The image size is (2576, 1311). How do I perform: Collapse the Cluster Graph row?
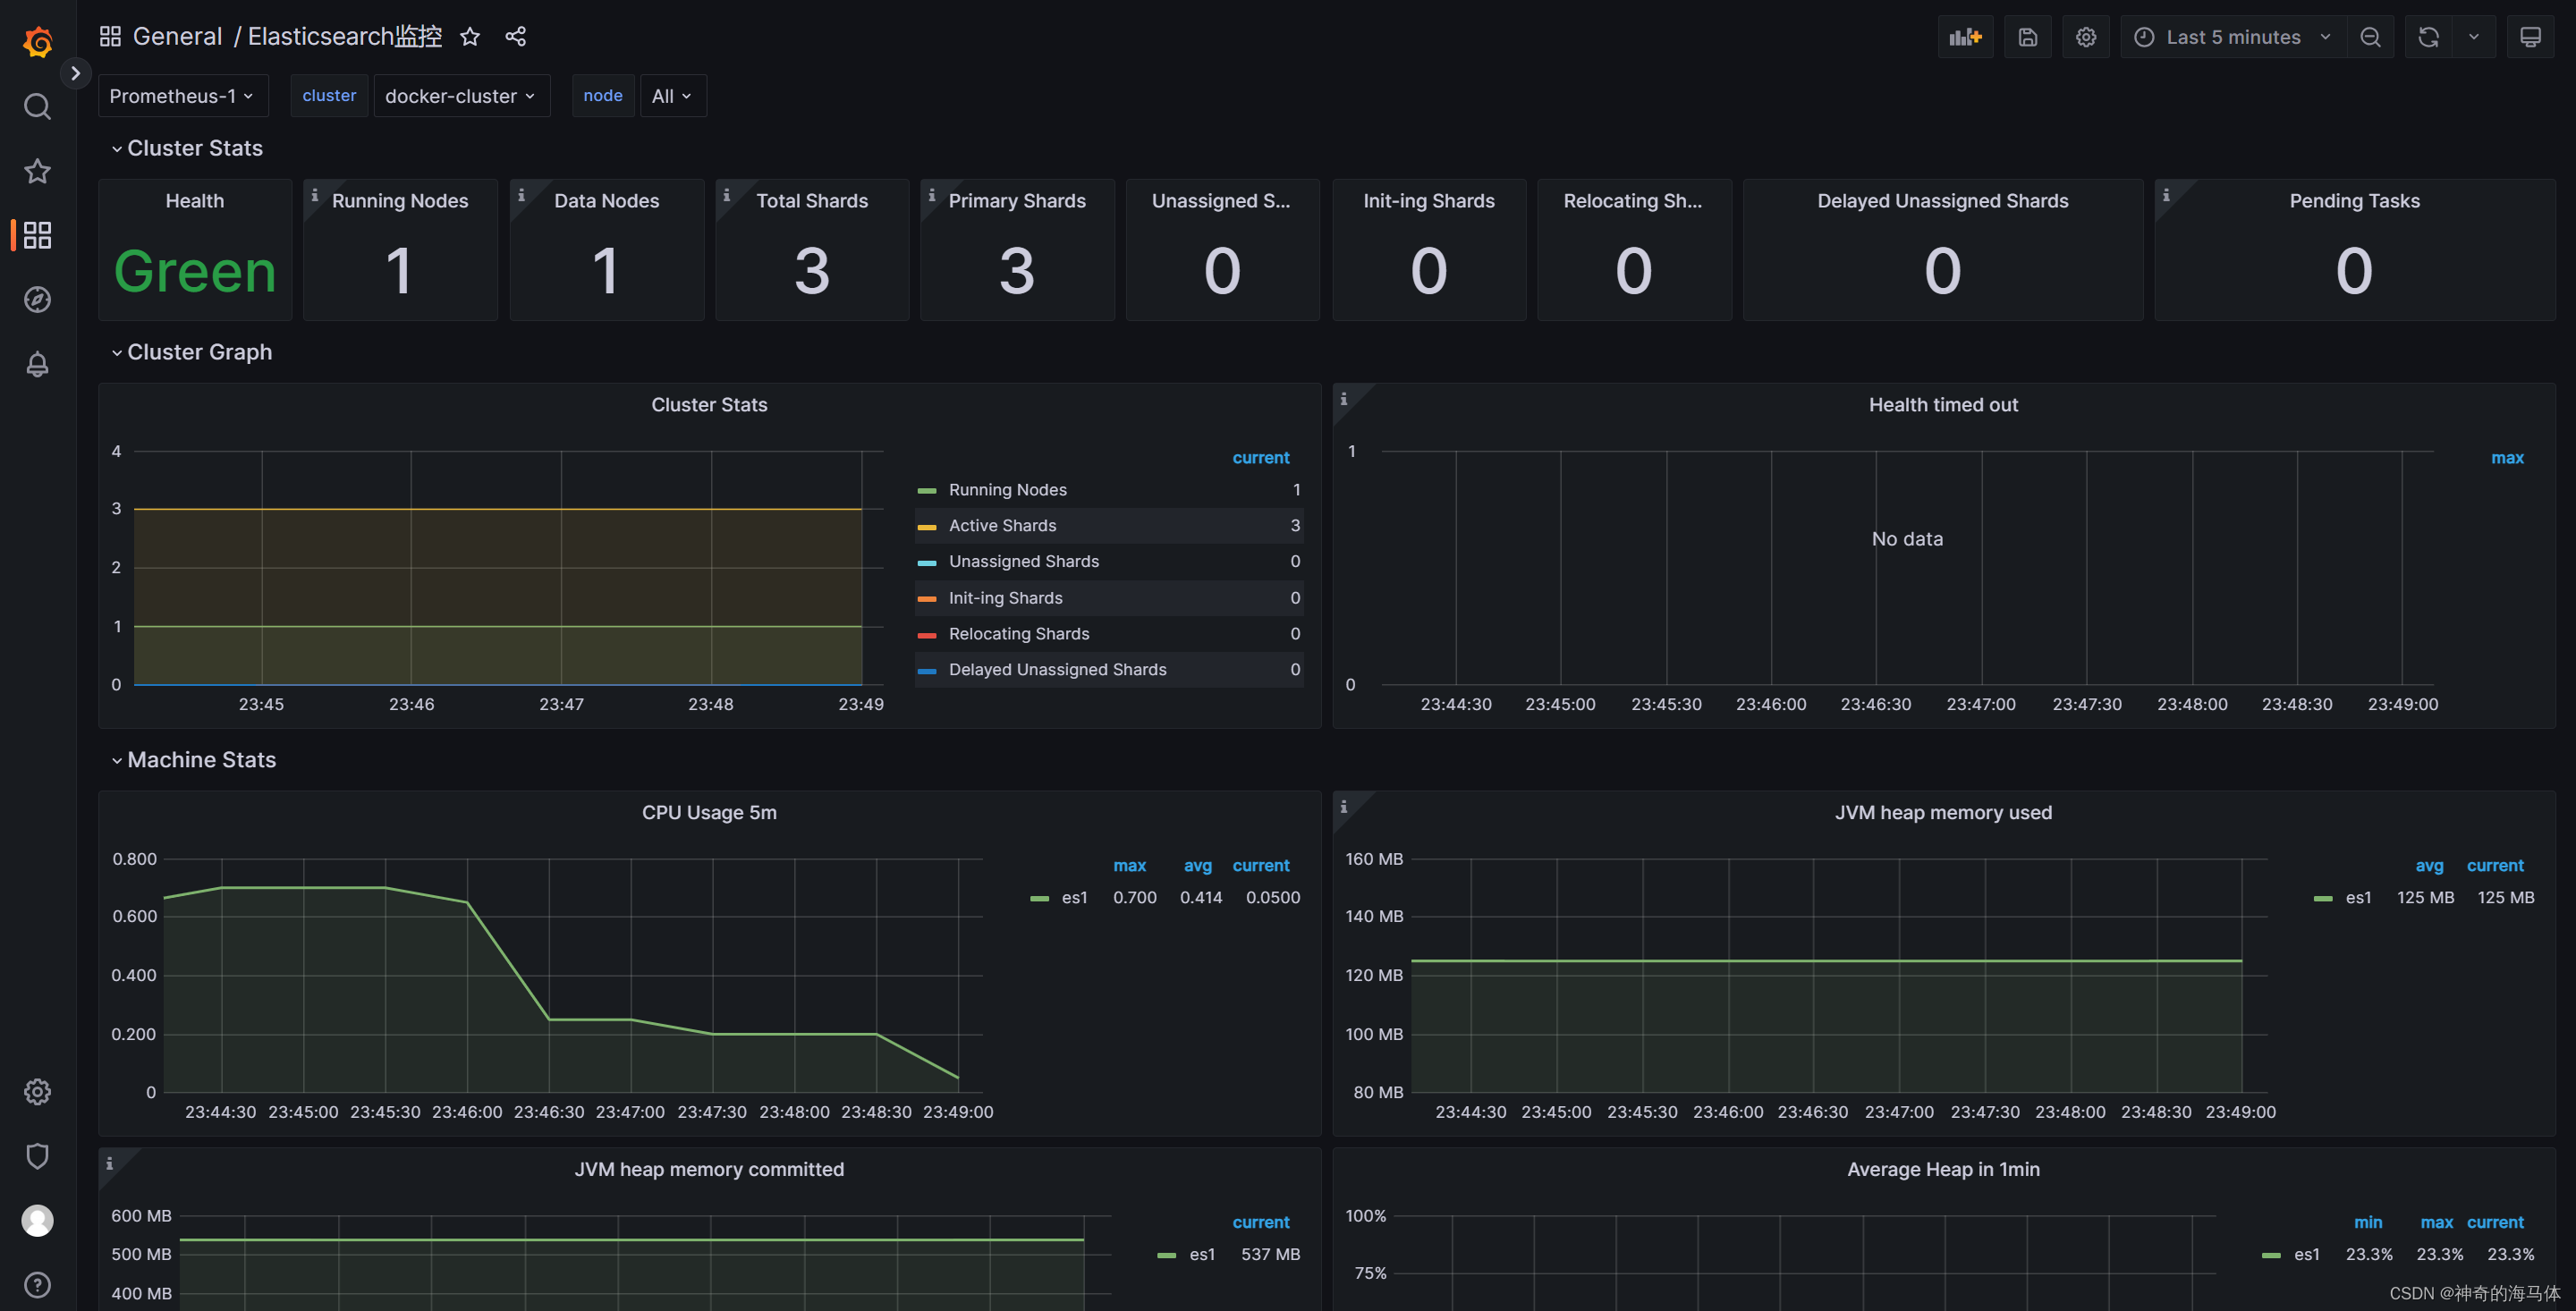click(198, 352)
